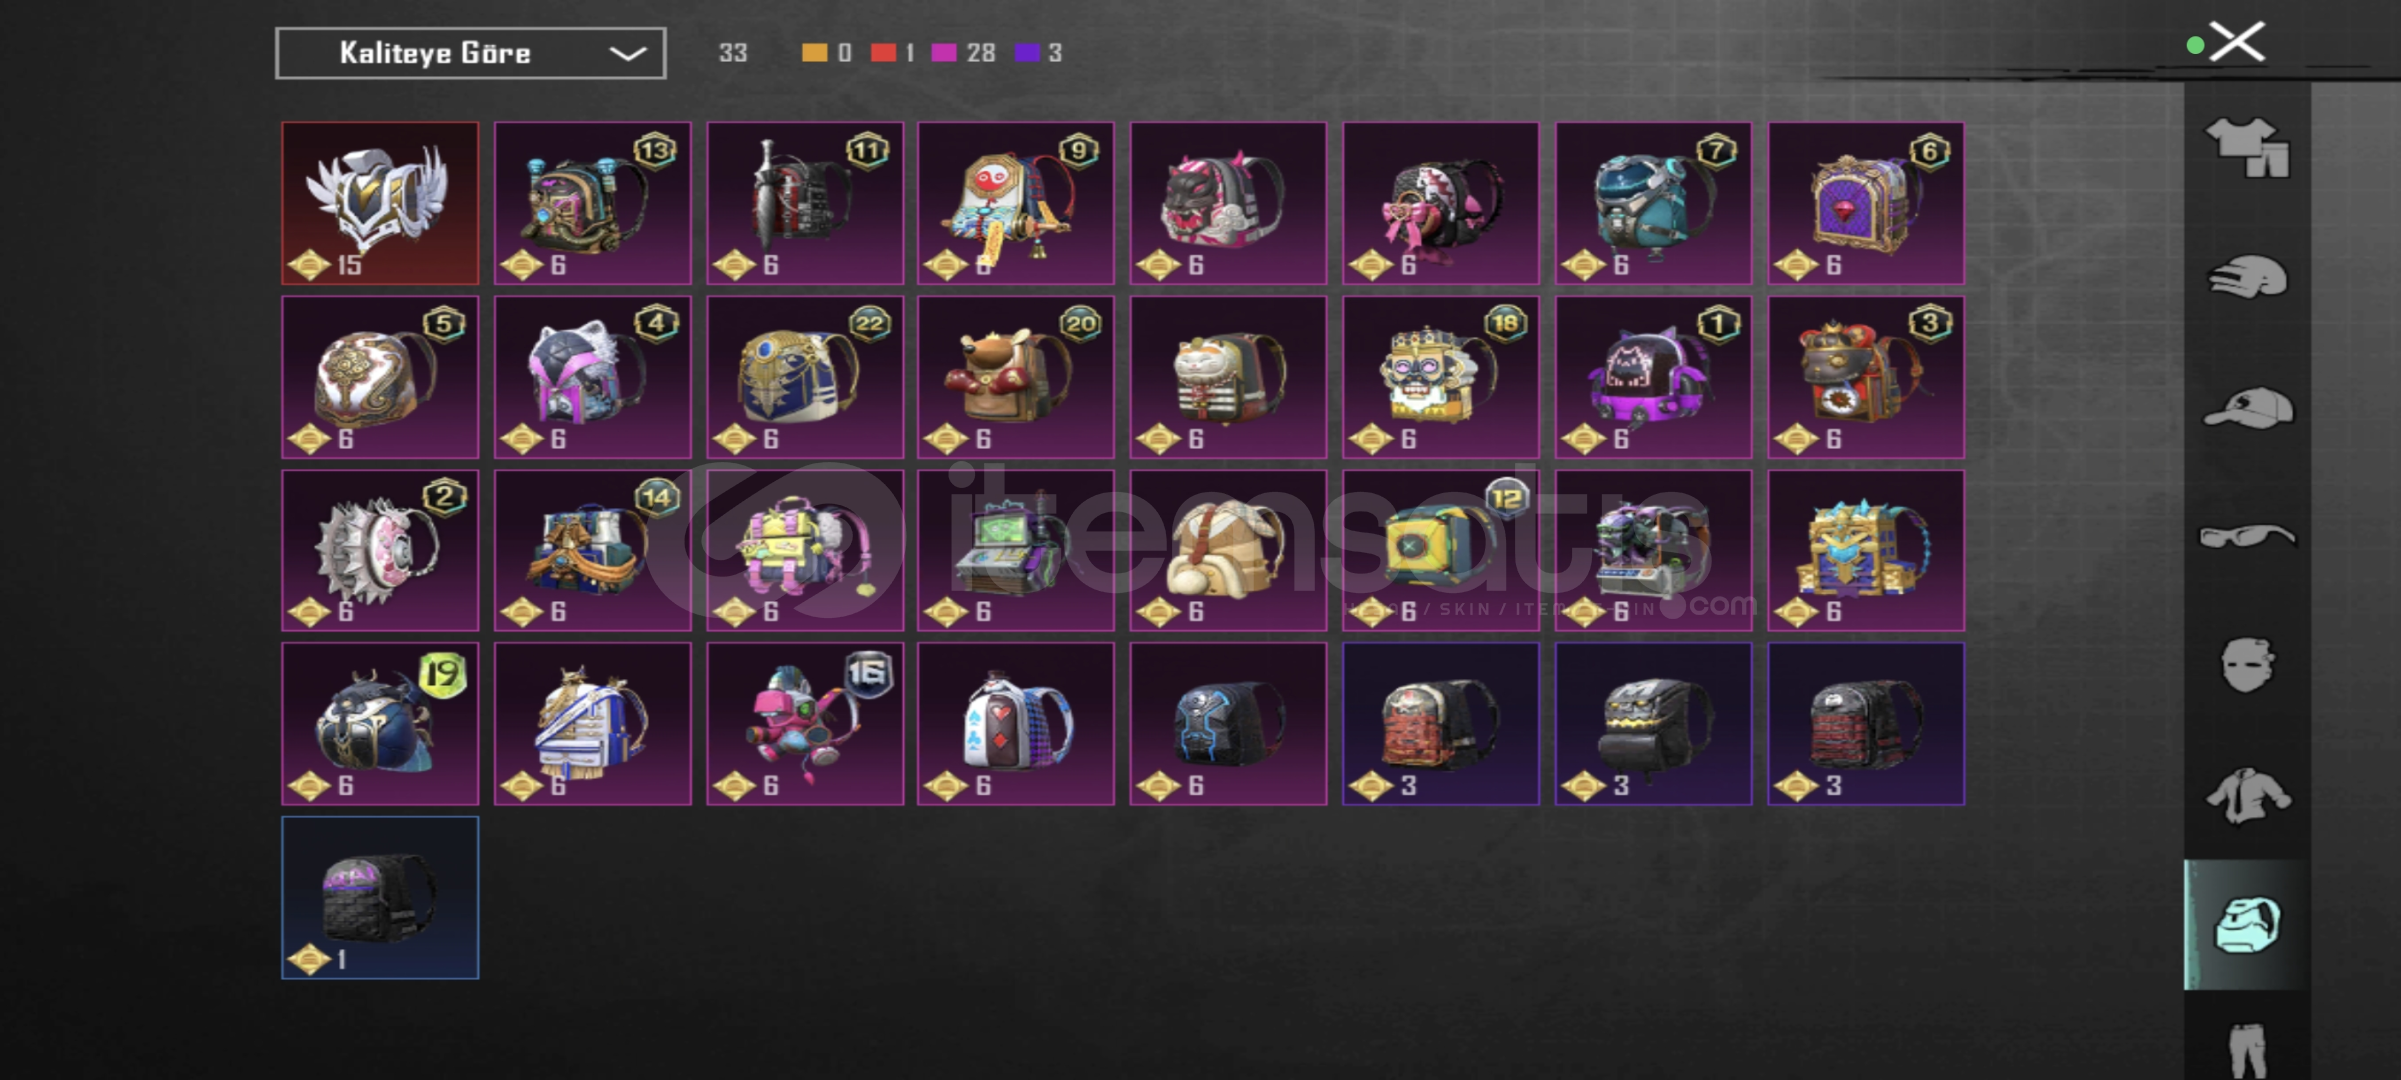Viewport: 2401px width, 1080px height.
Task: Filter by the pink quality swatch showing 28
Action: point(944,52)
